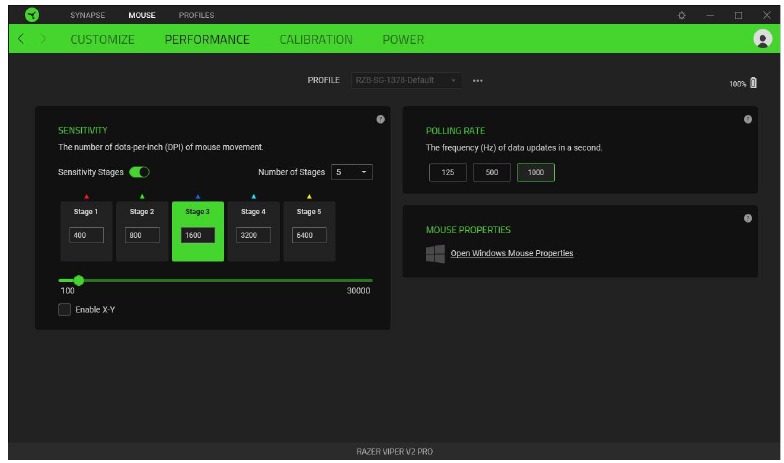Click red indicator above Stage 1
The height and width of the screenshot is (463, 784).
click(86, 196)
